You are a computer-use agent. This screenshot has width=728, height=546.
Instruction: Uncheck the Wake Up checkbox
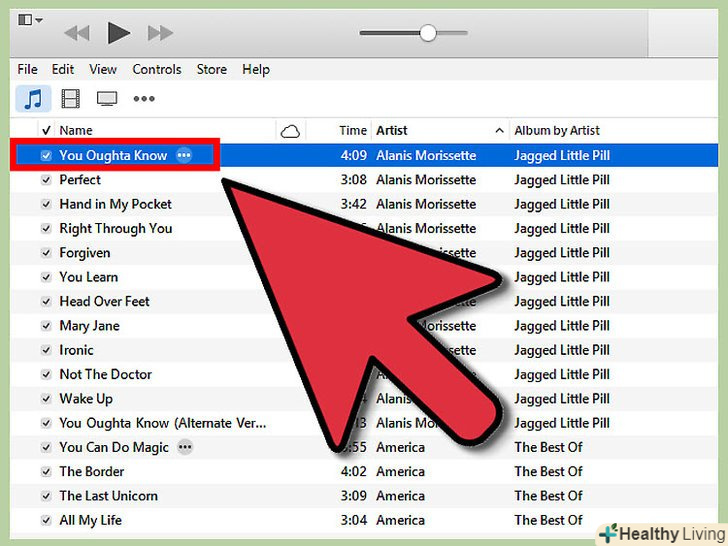pos(46,398)
